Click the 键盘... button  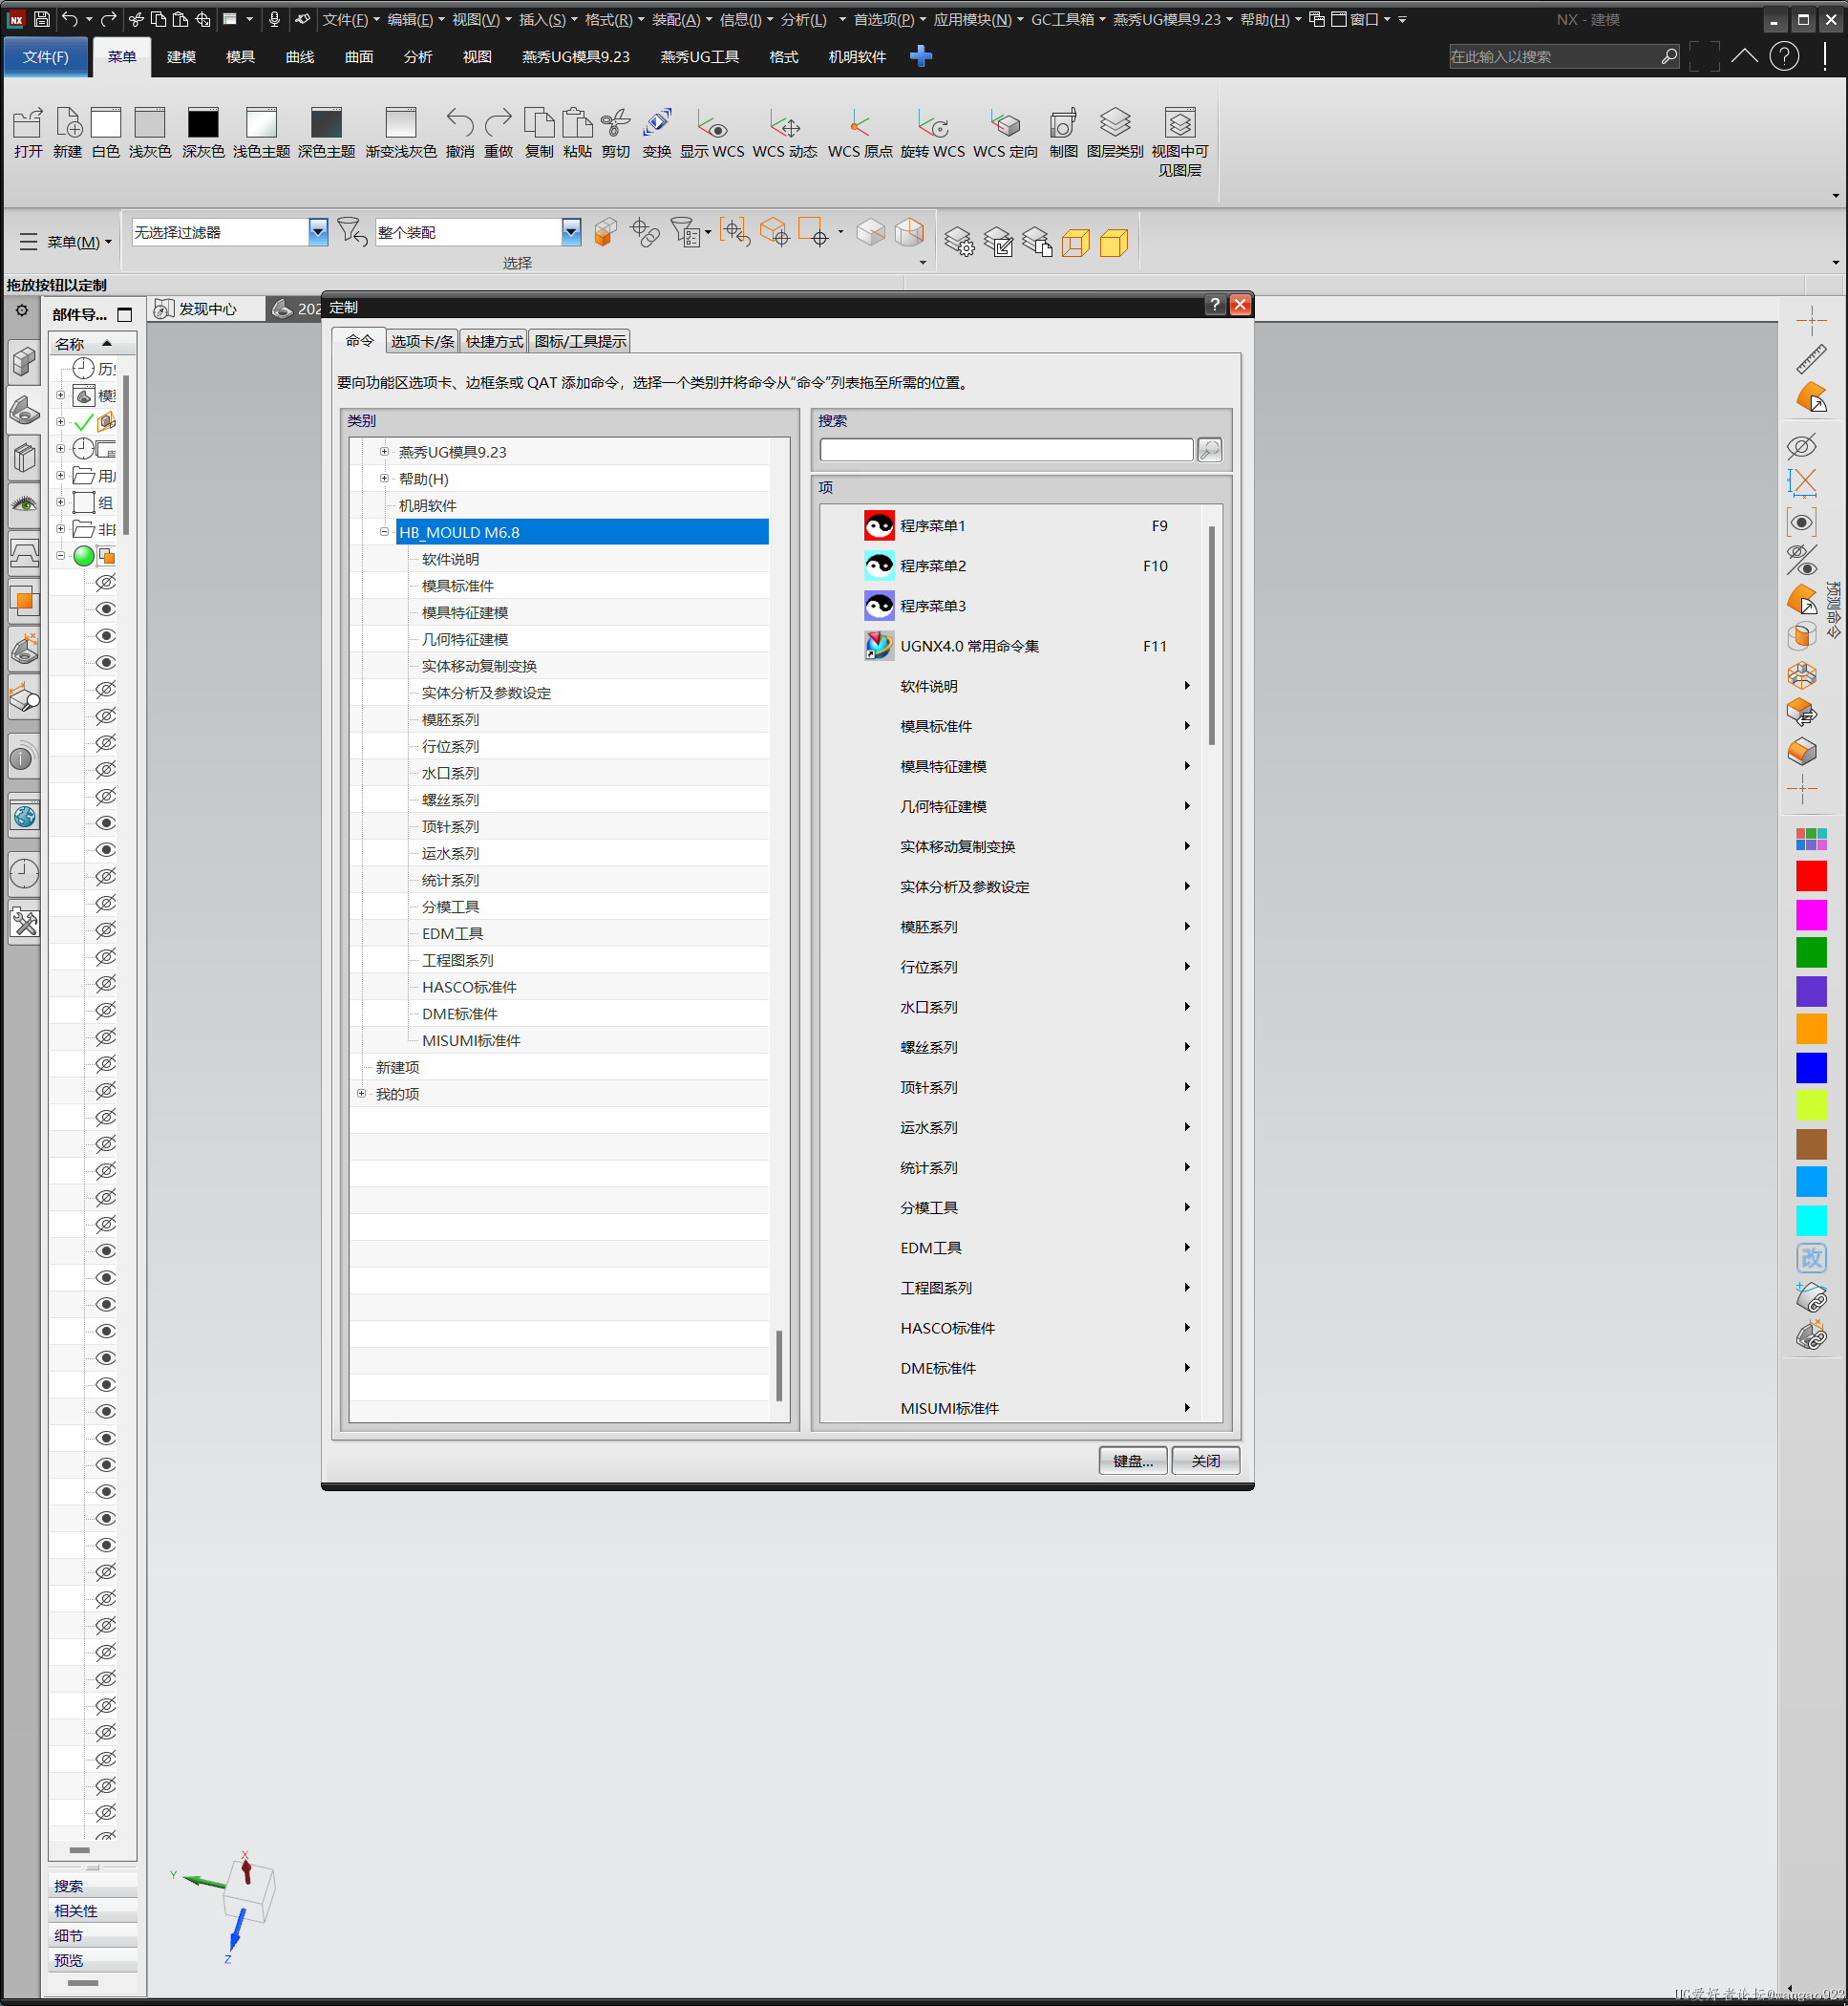tap(1133, 1461)
